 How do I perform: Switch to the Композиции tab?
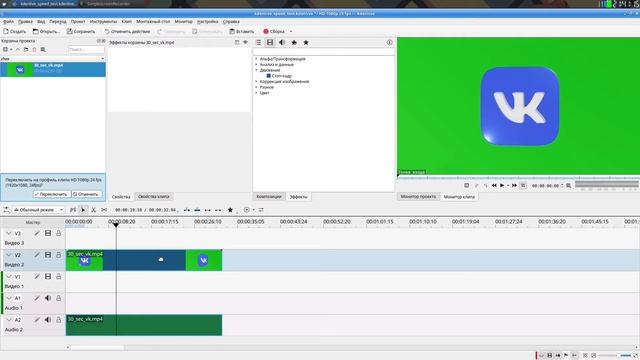tap(269, 197)
